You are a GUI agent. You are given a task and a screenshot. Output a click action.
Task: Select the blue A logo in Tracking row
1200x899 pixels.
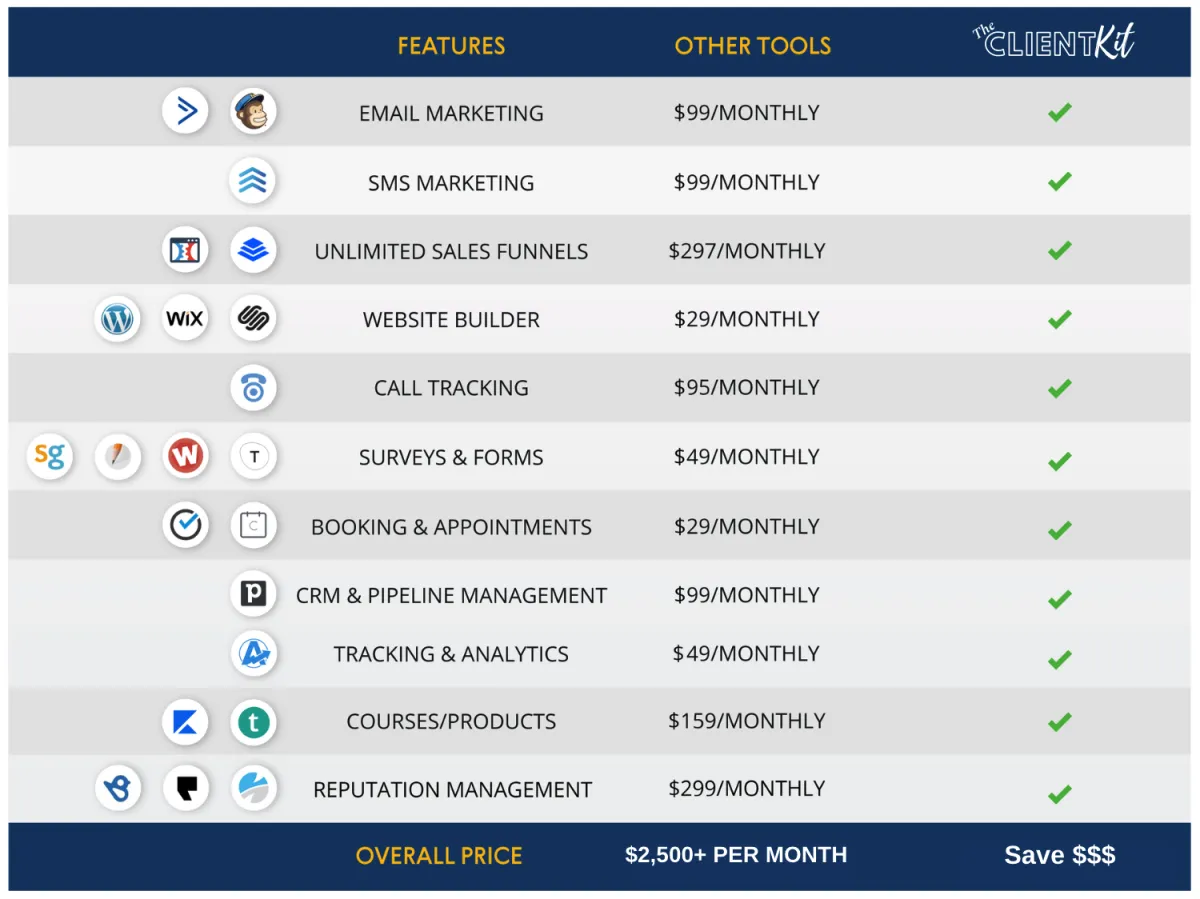[253, 653]
